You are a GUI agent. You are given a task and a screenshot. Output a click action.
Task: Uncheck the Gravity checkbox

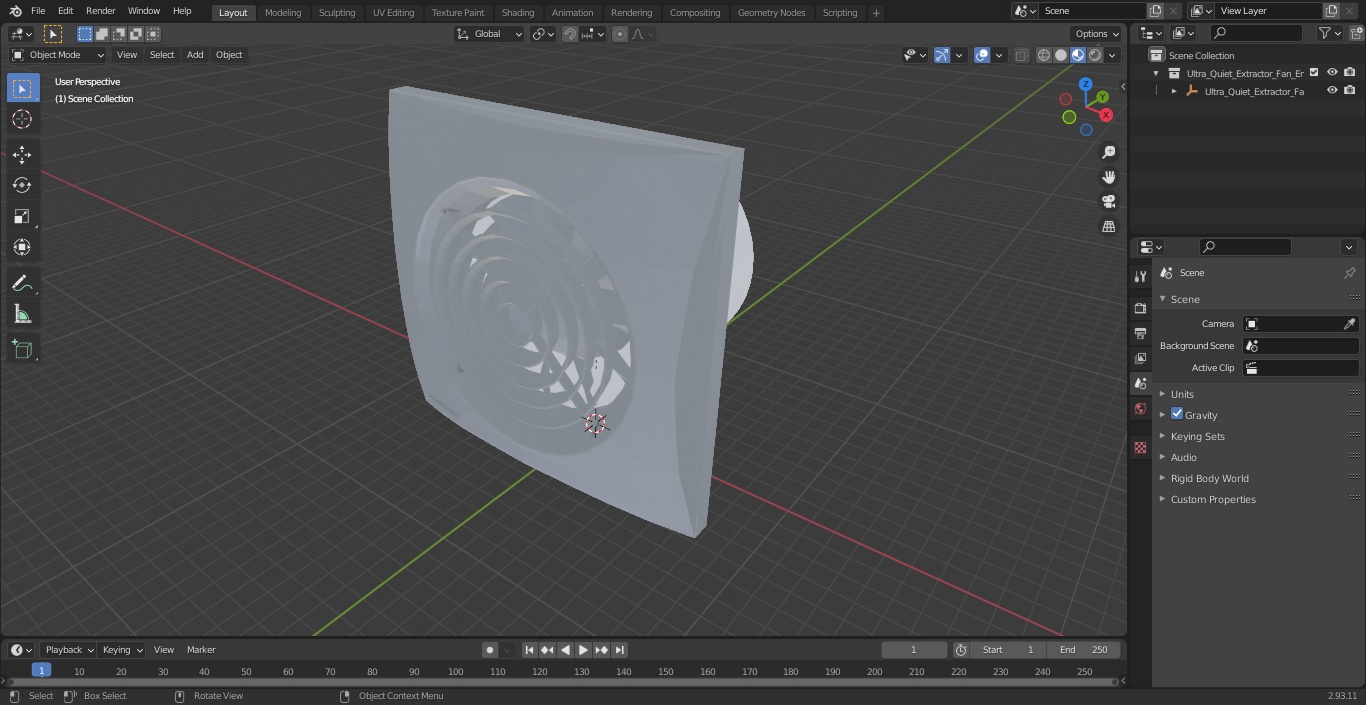coord(1177,414)
